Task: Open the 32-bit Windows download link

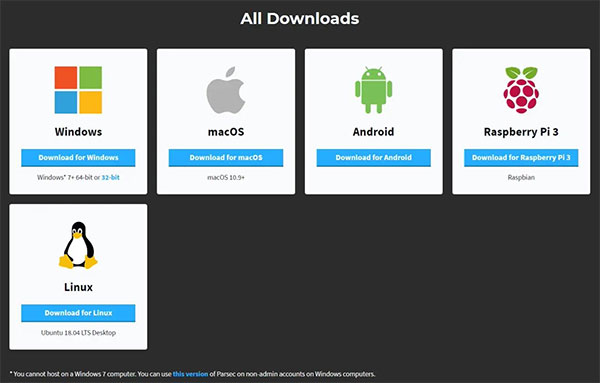Action: [111, 178]
